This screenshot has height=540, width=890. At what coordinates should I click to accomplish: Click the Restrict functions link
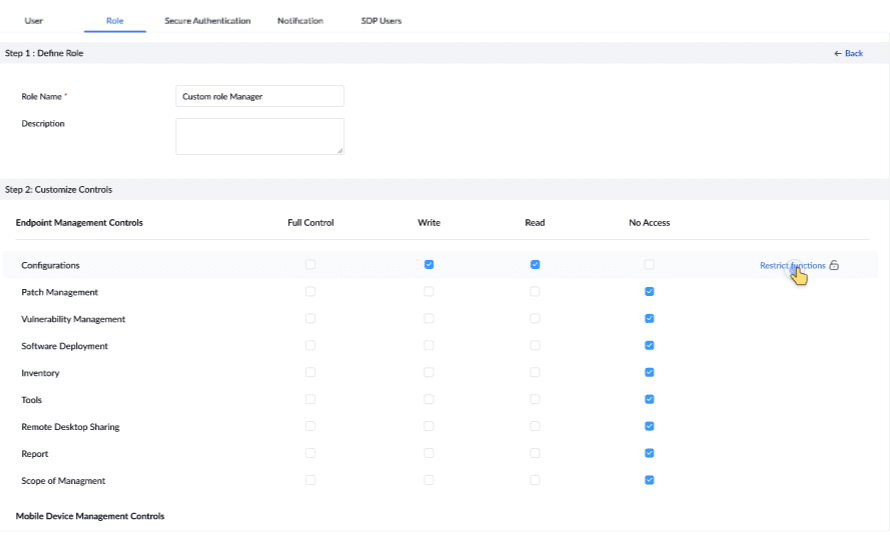click(x=792, y=265)
